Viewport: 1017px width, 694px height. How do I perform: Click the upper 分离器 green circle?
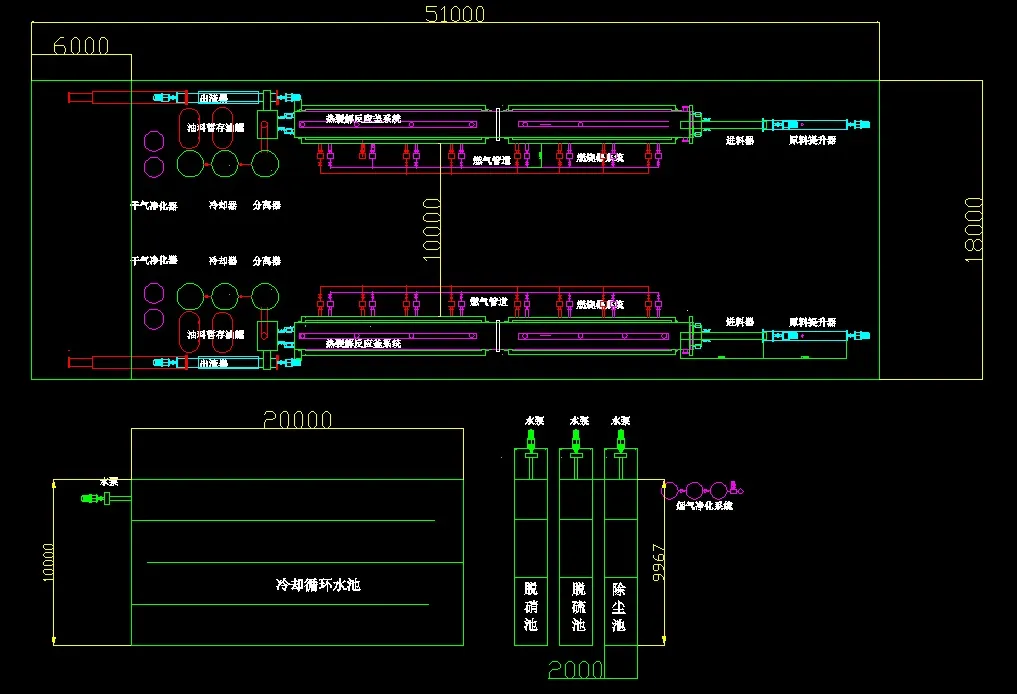pos(265,161)
